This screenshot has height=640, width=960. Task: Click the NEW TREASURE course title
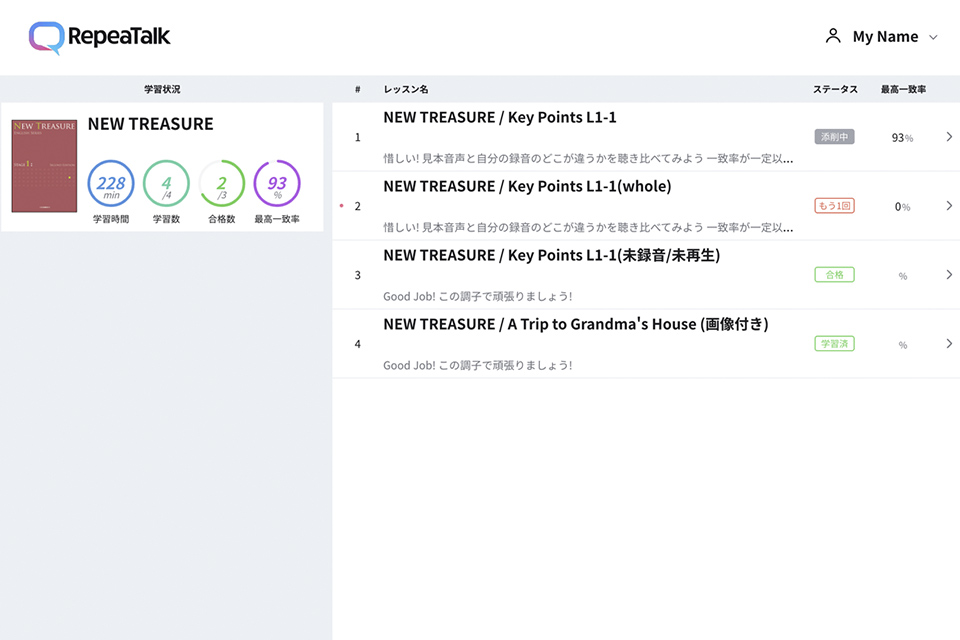pyautogui.click(x=151, y=124)
